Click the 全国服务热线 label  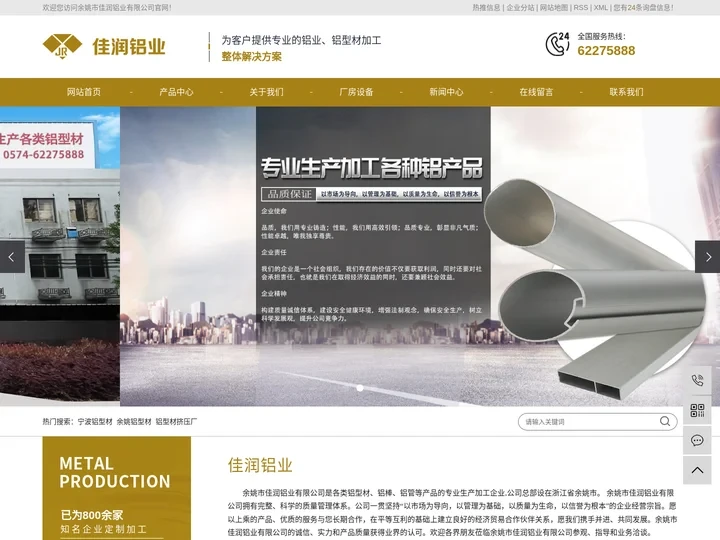(601, 36)
